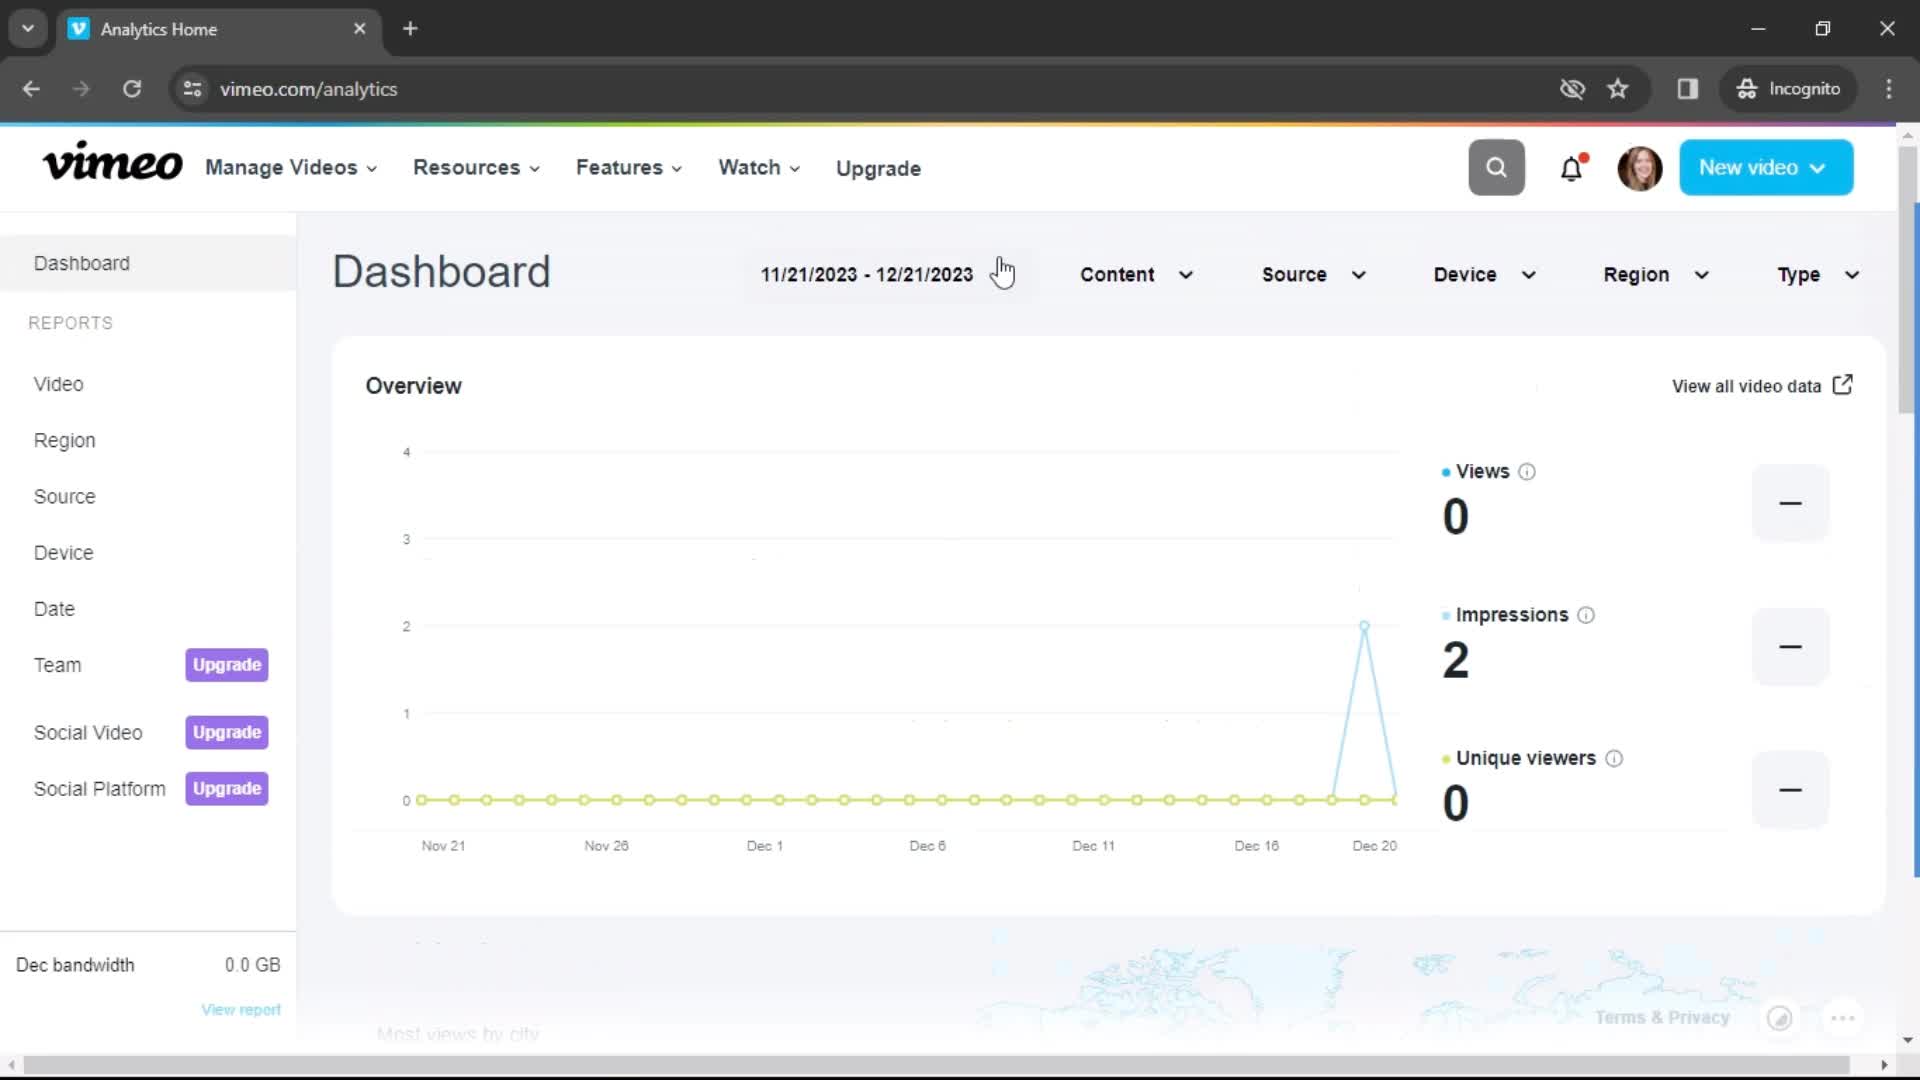The height and width of the screenshot is (1080, 1920).
Task: Expand the Features menu
Action: 629,168
